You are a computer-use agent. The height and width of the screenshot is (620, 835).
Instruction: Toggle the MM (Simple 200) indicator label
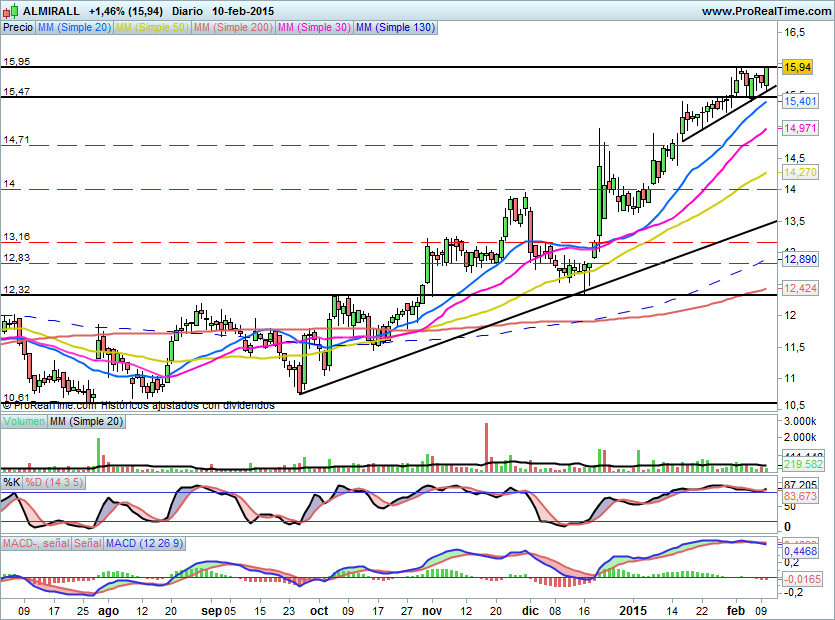[x=231, y=28]
